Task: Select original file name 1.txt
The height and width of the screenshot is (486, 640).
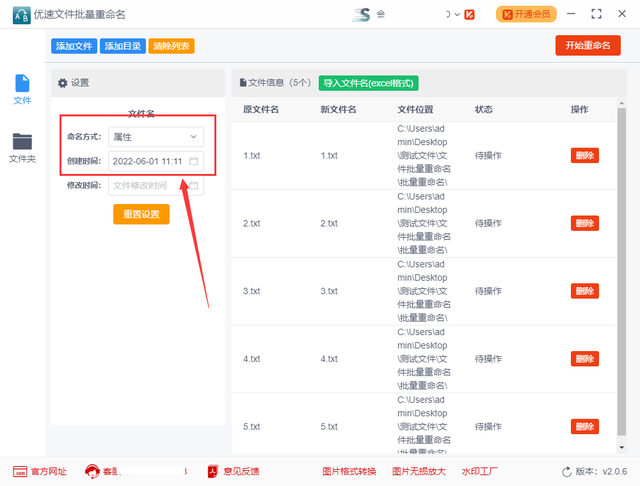Action: tap(251, 155)
